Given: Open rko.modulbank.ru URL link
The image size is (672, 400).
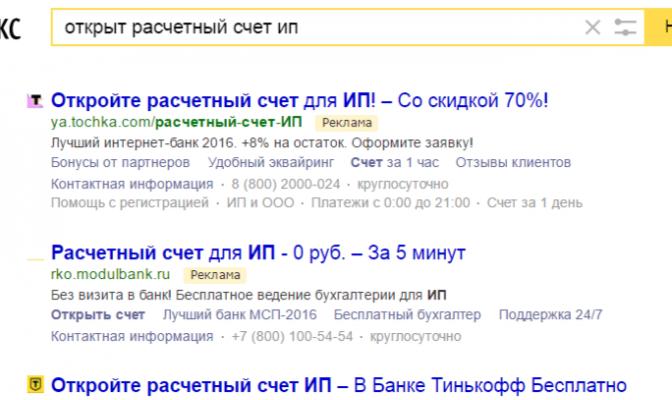Looking at the screenshot, I should coord(111,274).
